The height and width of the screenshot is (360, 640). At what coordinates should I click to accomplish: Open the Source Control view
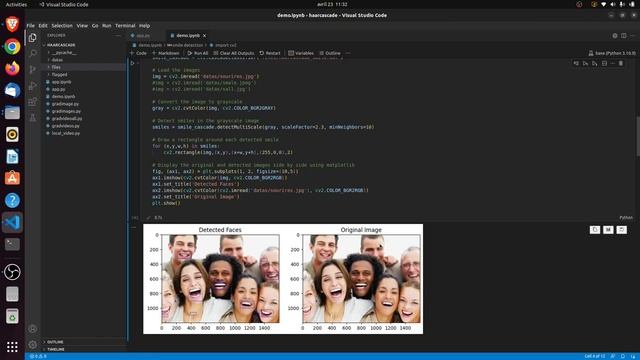tap(33, 69)
